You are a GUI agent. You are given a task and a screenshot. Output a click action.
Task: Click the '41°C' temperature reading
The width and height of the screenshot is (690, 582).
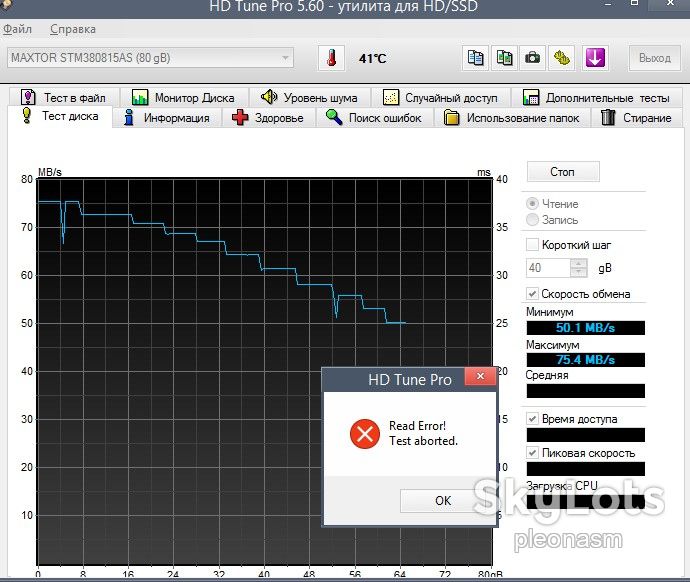coord(372,58)
